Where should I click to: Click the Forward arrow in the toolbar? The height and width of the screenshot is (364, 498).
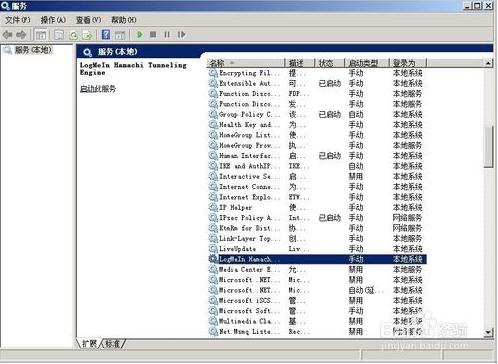coord(21,35)
